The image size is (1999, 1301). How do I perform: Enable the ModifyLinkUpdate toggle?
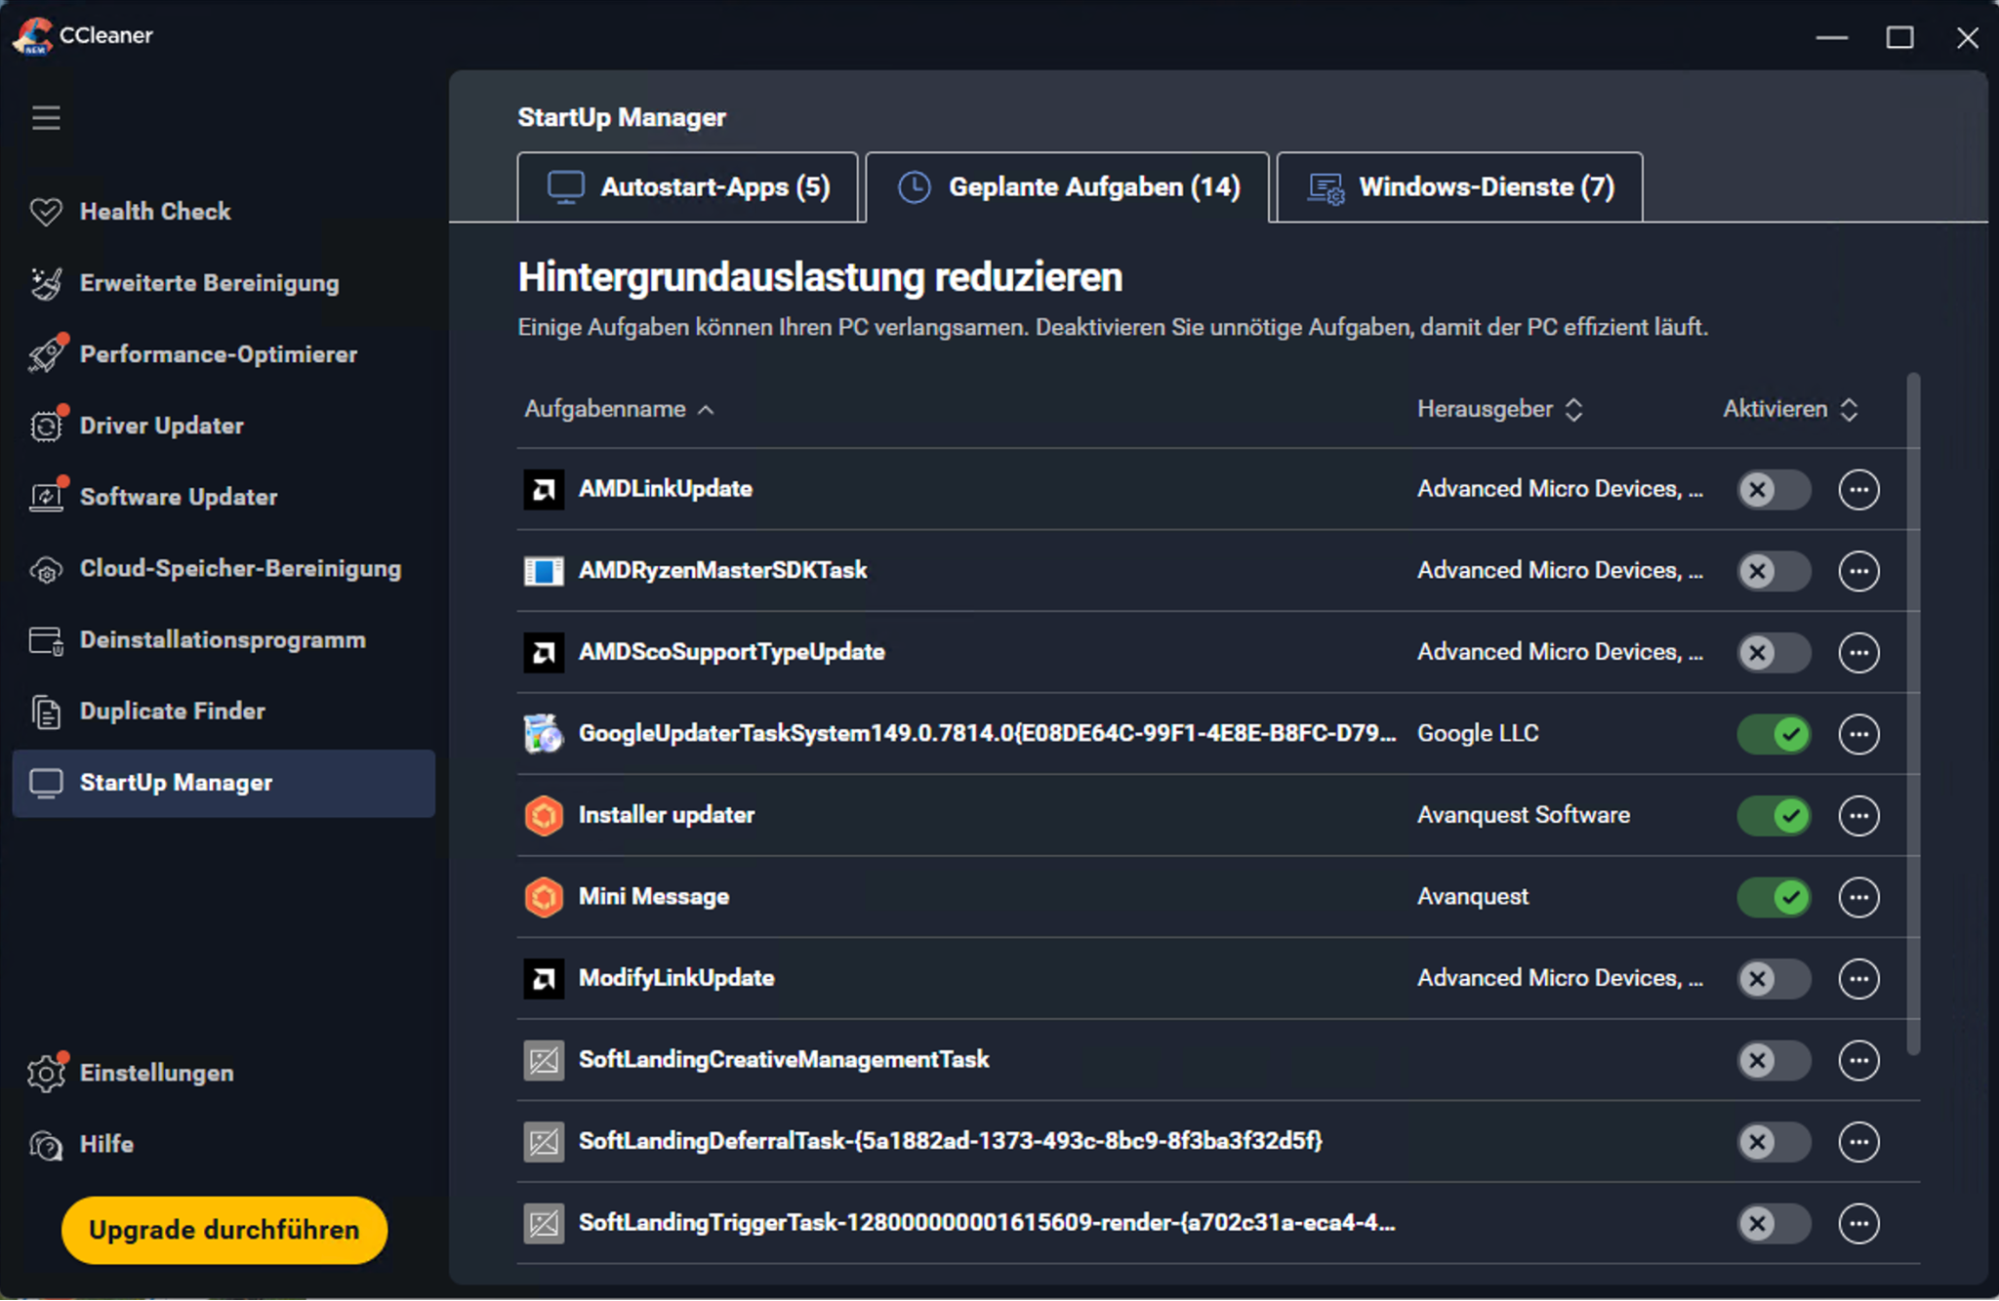[x=1774, y=979]
